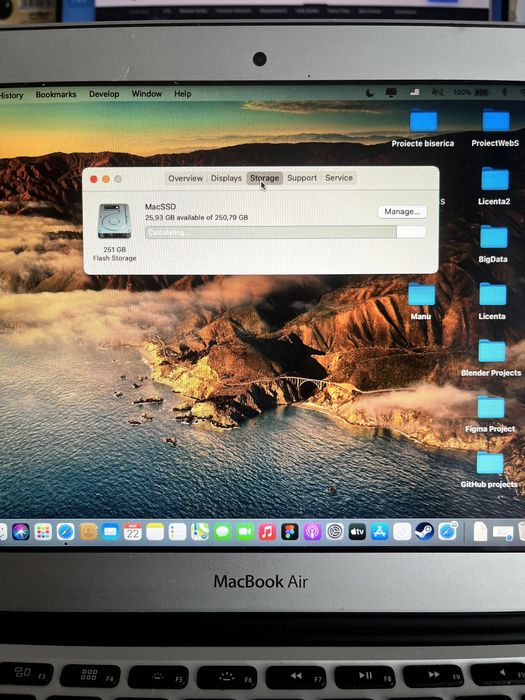Select the Licenta2 folder on desktop
Screen dimensions: 525x700
point(494,186)
